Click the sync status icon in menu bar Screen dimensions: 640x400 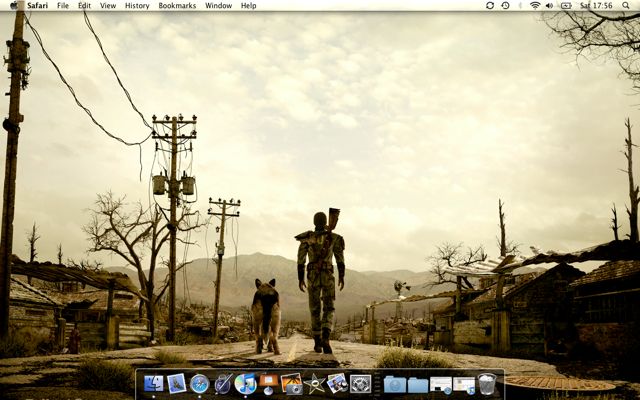[x=490, y=5]
